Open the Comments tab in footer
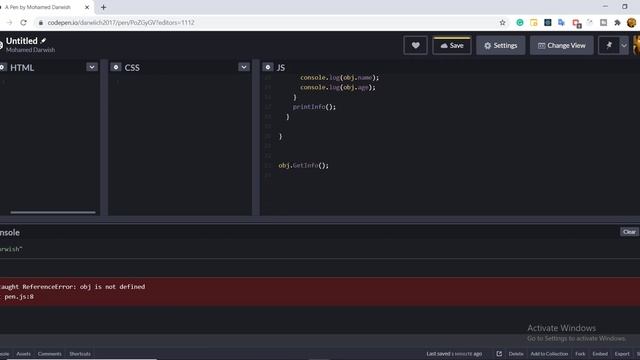Viewport: 640px width, 360px height. [x=49, y=354]
